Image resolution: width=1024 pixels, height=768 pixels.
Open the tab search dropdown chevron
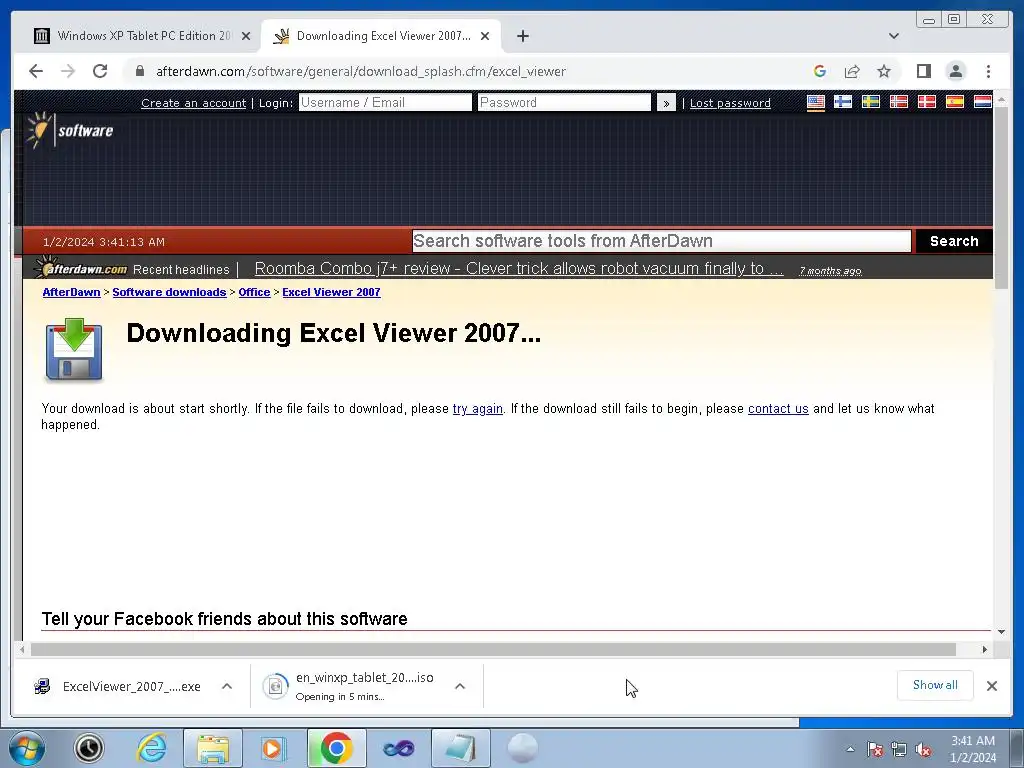tap(893, 36)
